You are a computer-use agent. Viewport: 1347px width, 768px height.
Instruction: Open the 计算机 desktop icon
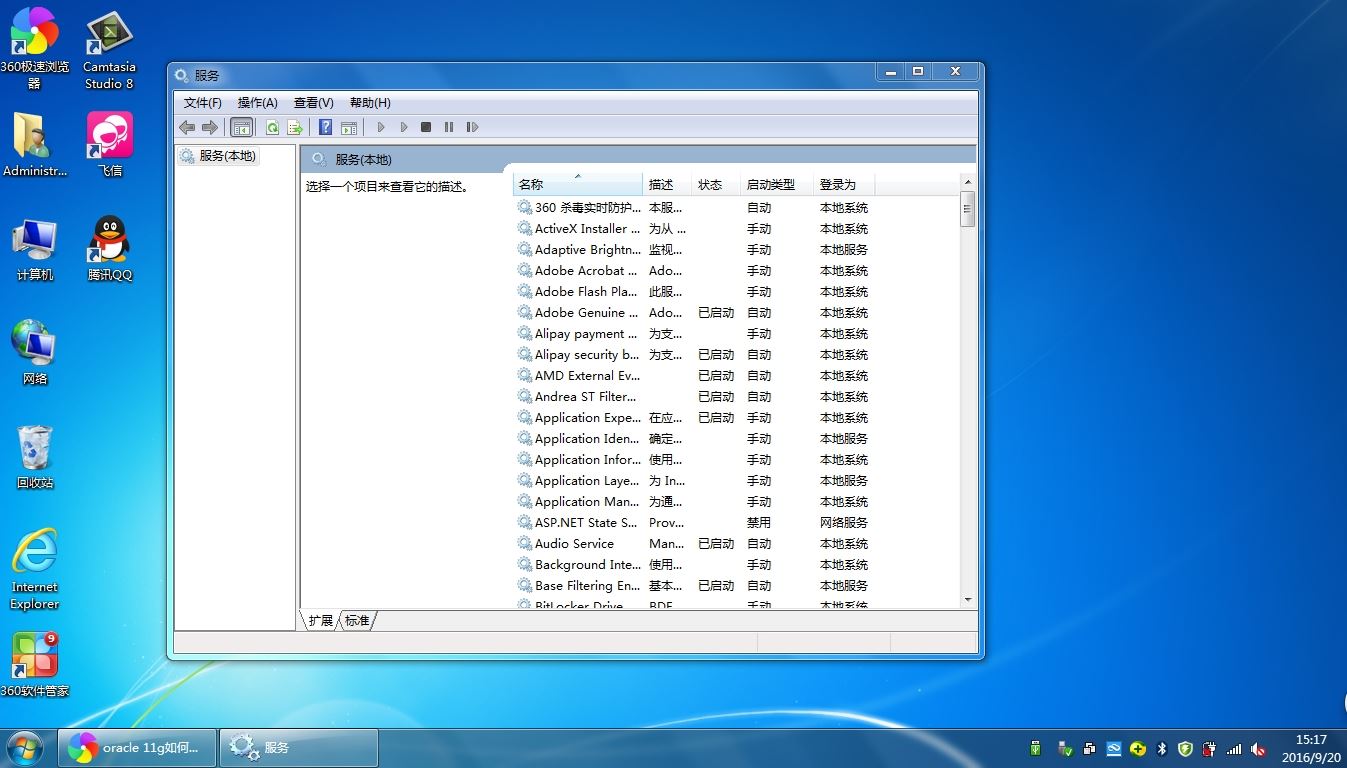(34, 250)
